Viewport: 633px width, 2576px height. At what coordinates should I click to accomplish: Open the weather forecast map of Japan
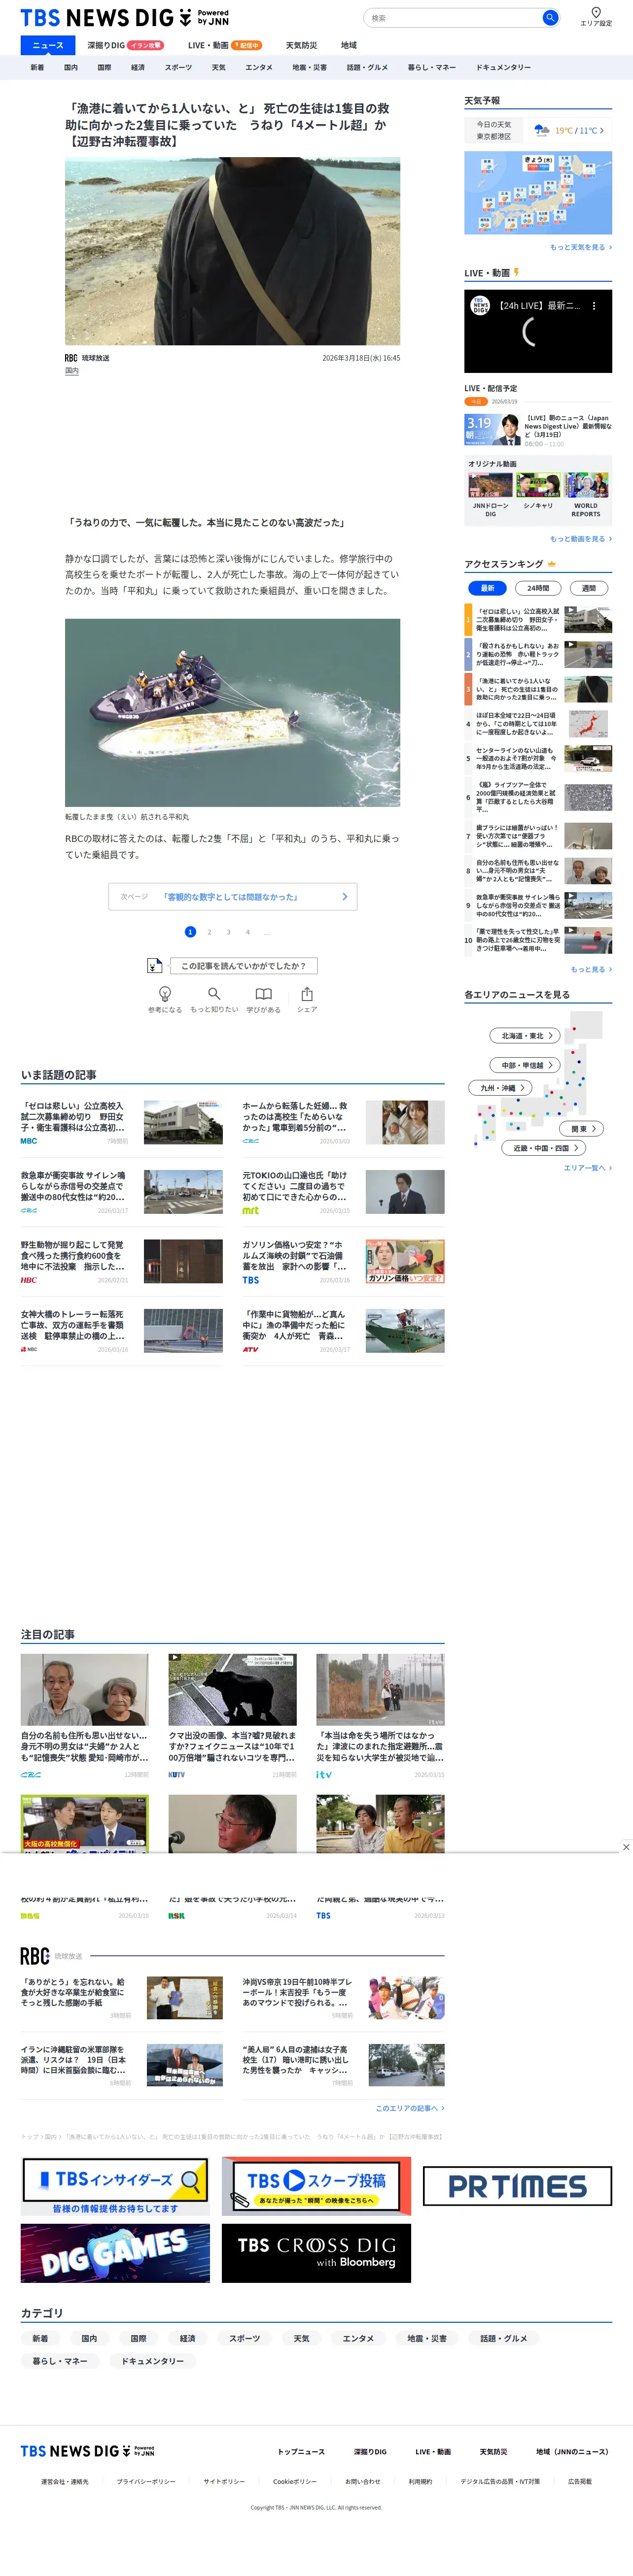point(538,193)
